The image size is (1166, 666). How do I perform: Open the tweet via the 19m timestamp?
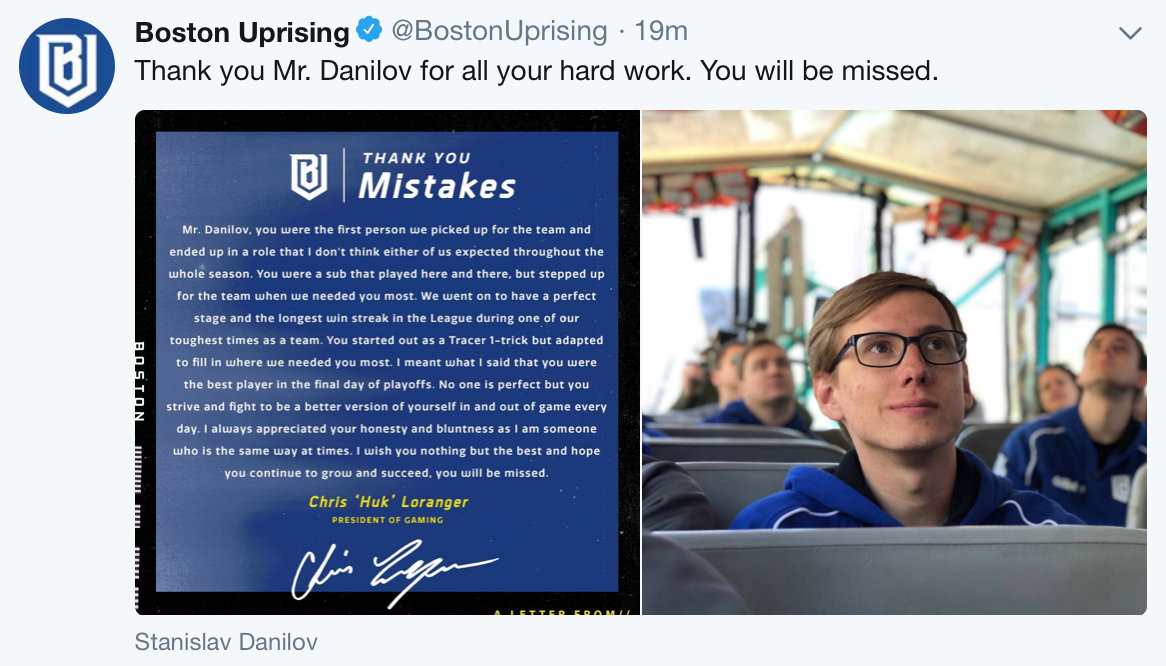pyautogui.click(x=661, y=31)
